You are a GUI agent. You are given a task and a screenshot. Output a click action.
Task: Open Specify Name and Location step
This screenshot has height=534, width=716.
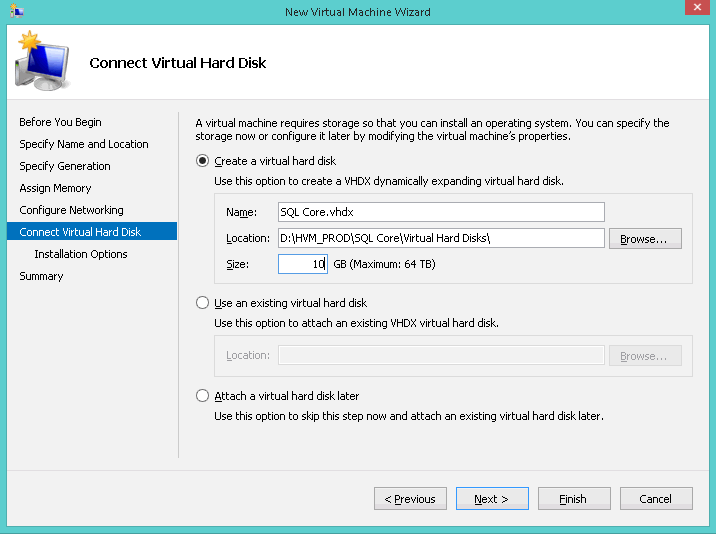[84, 144]
